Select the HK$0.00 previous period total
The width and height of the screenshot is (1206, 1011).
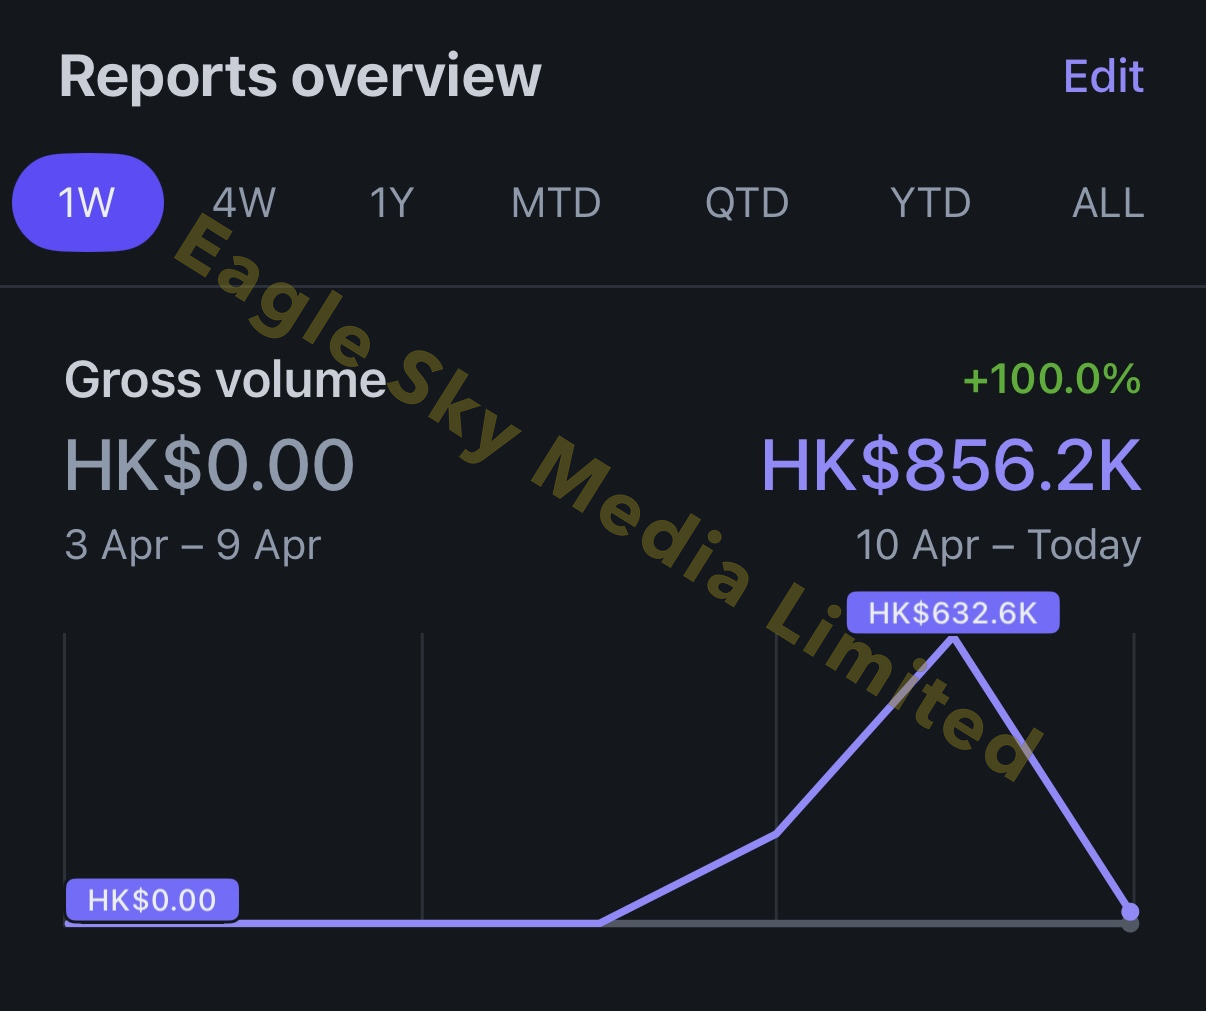click(209, 465)
